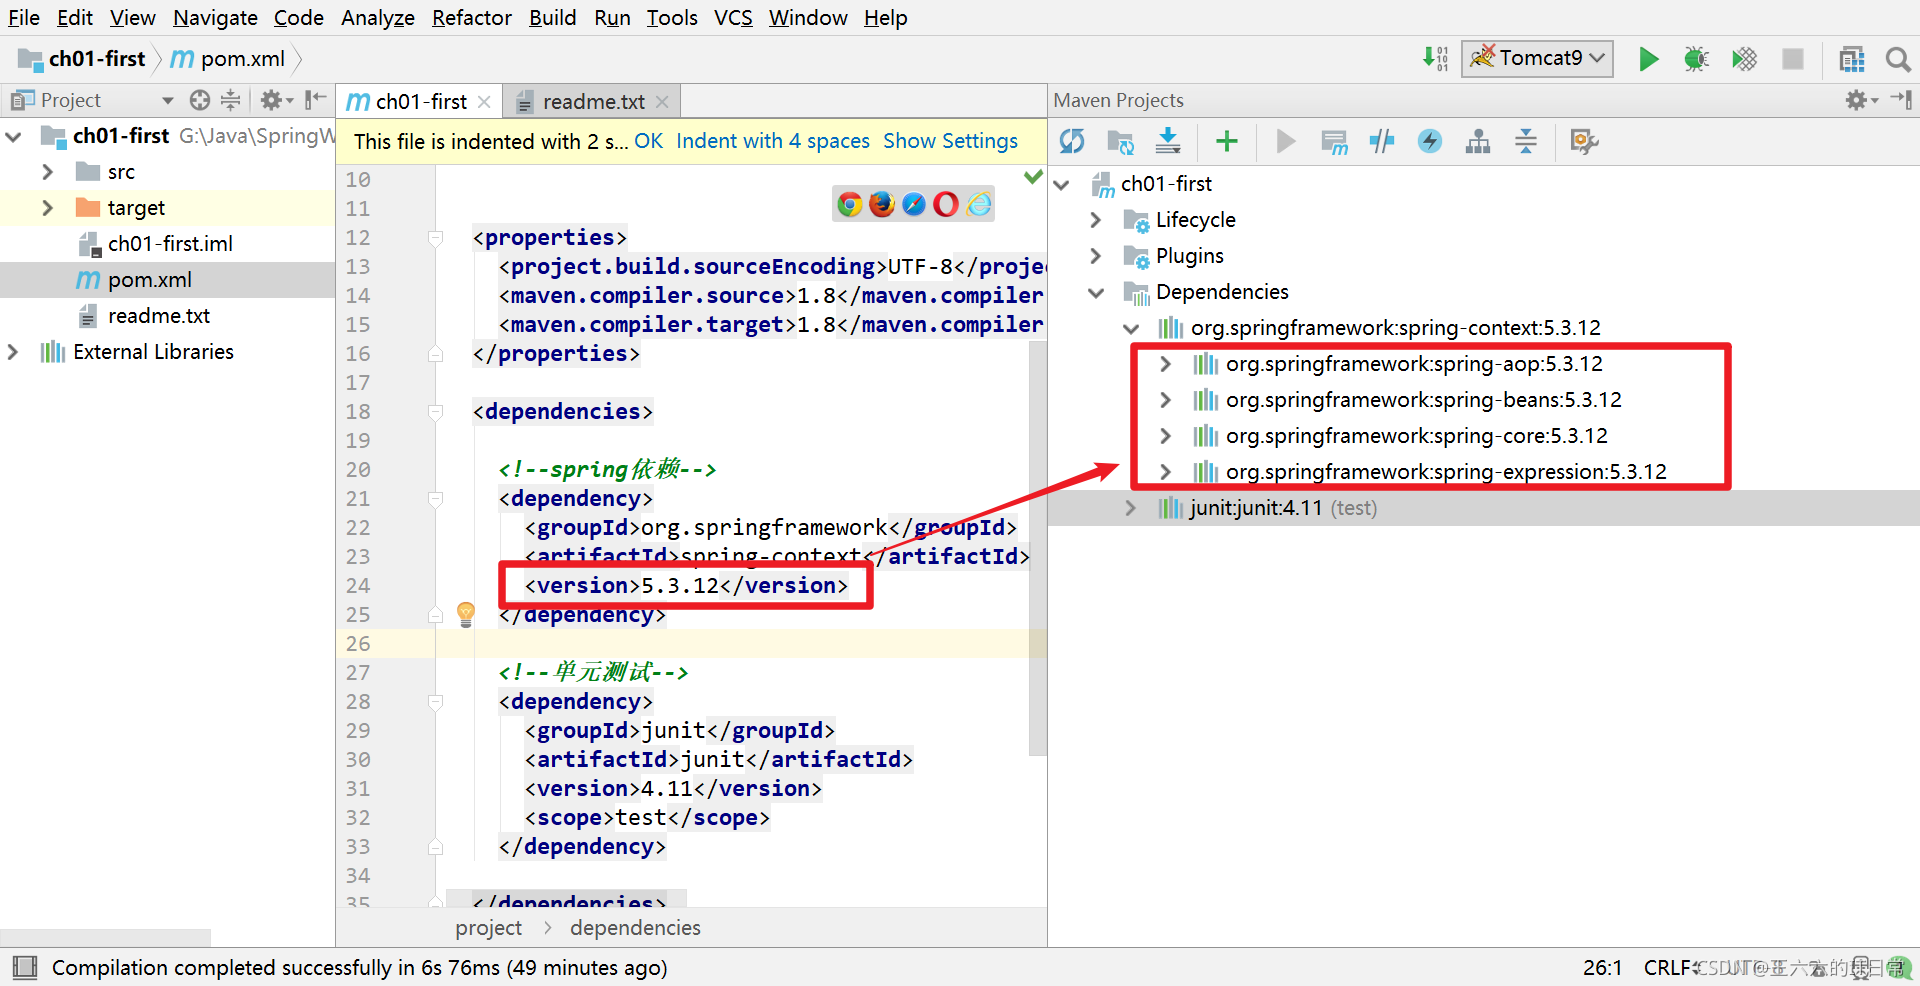
Task: Show Maven dependencies diagram
Action: point(1478,141)
